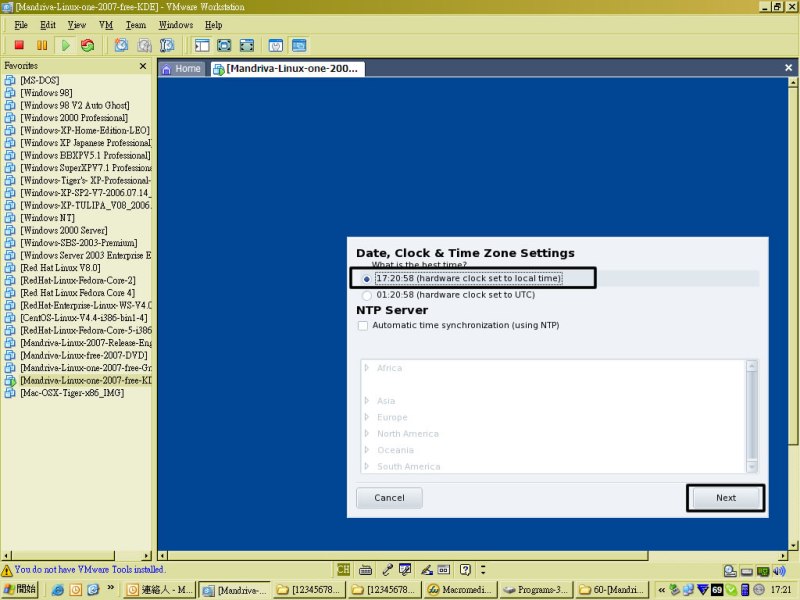Click the input method CH indicator icon
This screenshot has height=600, width=800.
click(343, 569)
